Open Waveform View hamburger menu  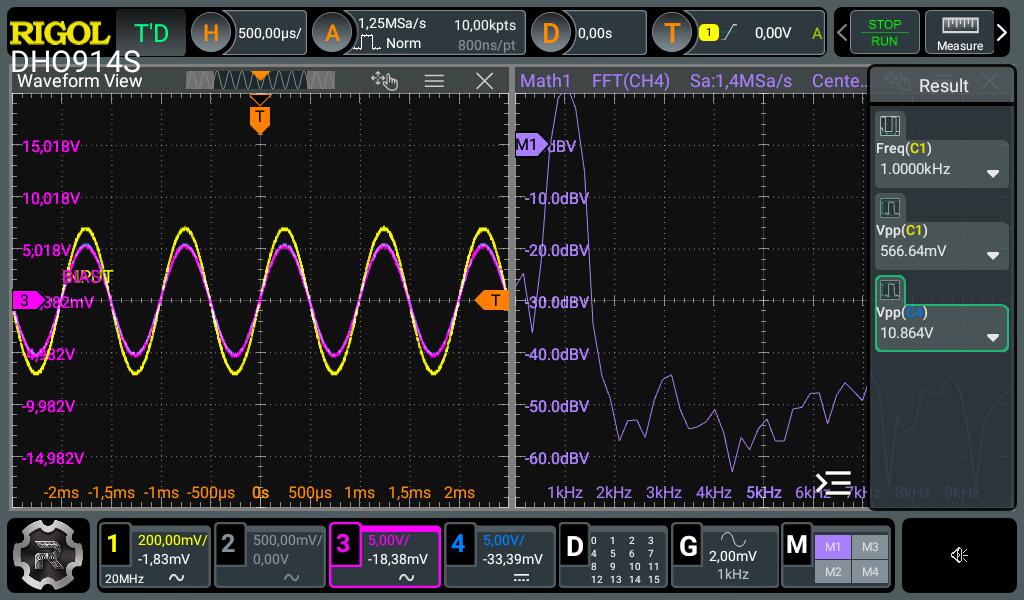coord(434,81)
